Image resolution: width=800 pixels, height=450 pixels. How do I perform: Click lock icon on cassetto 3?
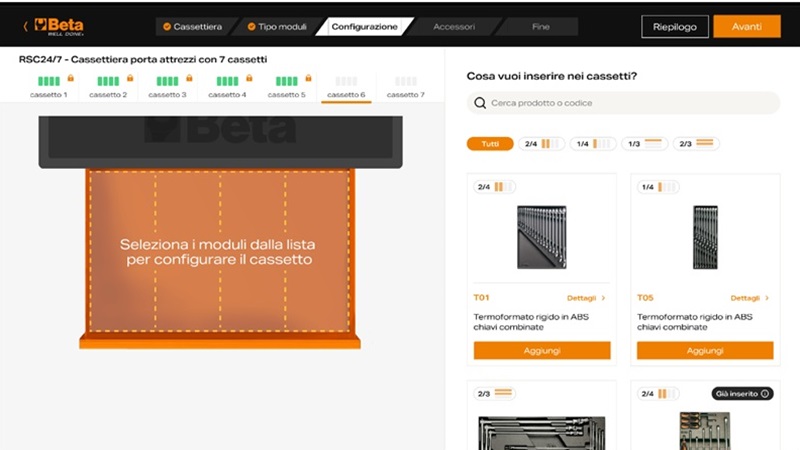tap(189, 78)
